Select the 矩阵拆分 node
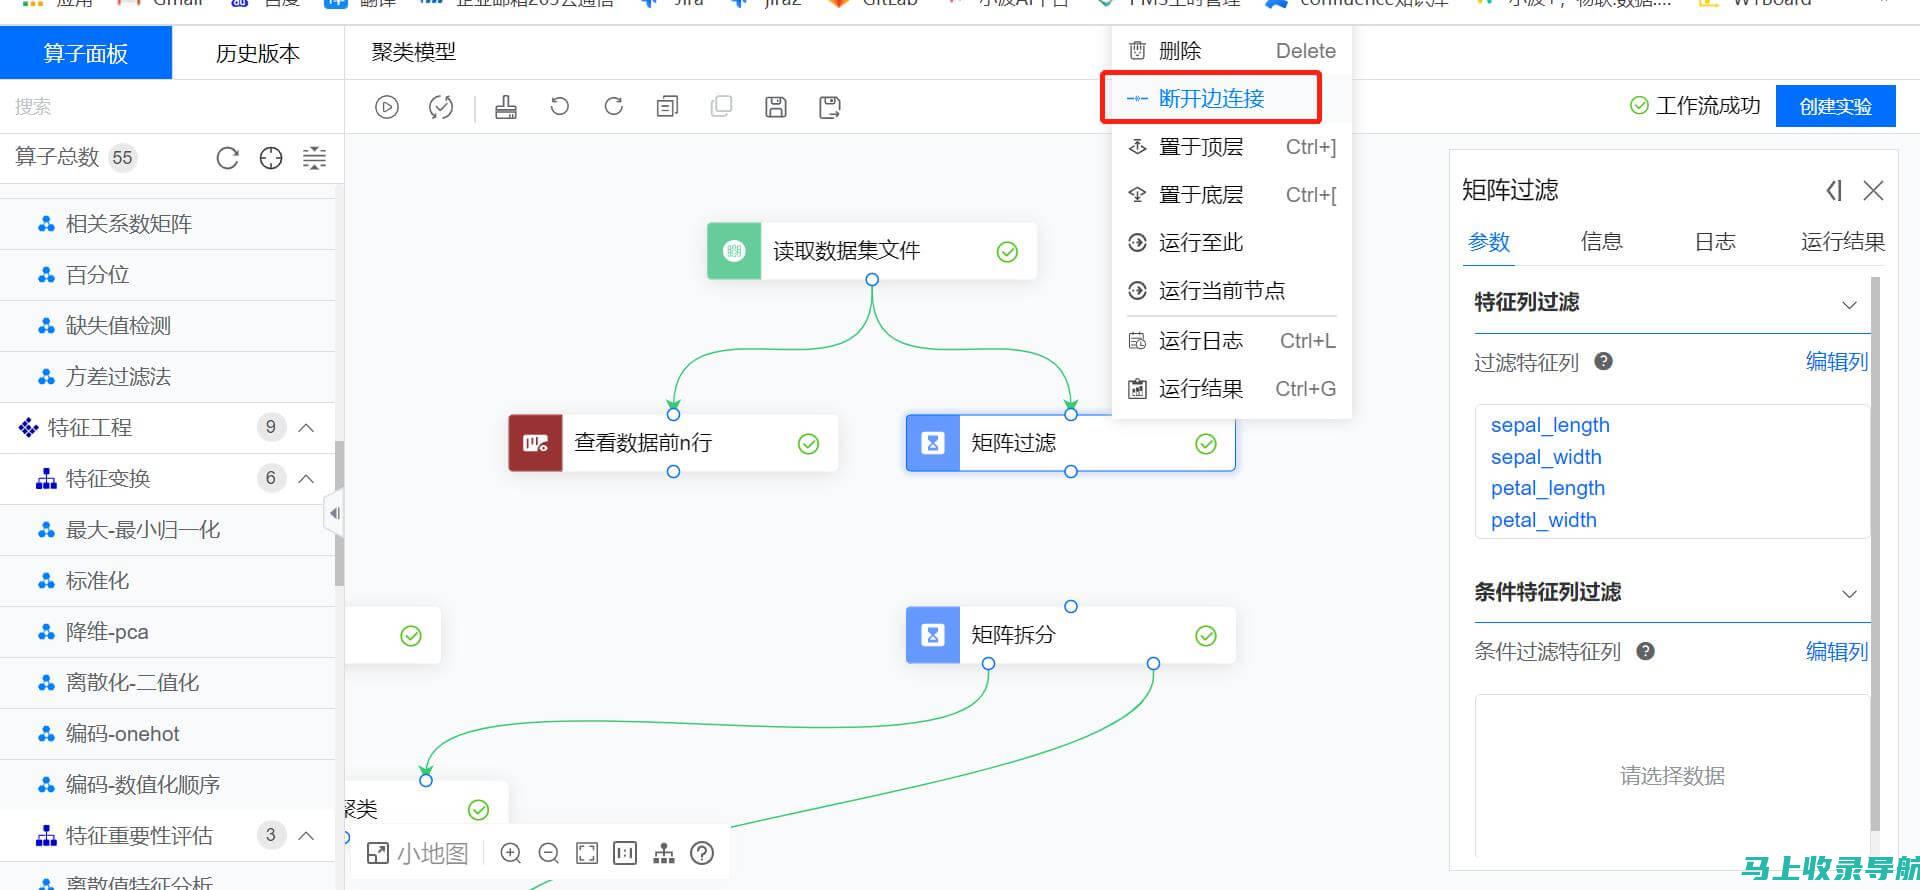1920x890 pixels. (1071, 635)
